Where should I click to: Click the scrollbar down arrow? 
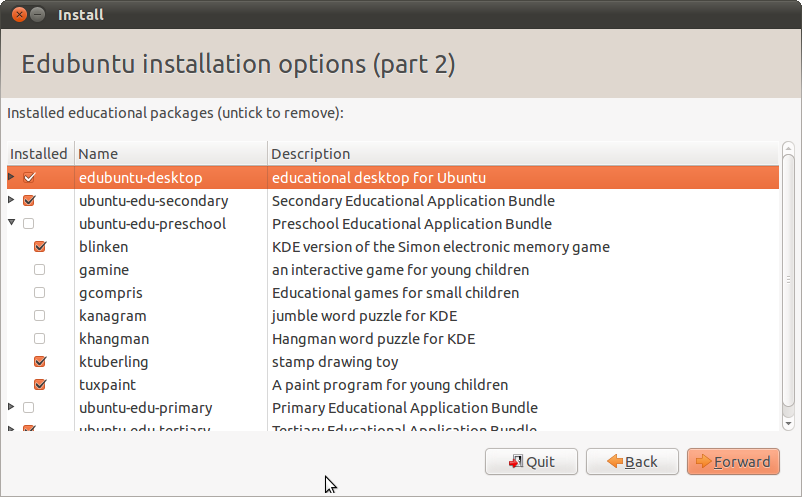click(788, 423)
